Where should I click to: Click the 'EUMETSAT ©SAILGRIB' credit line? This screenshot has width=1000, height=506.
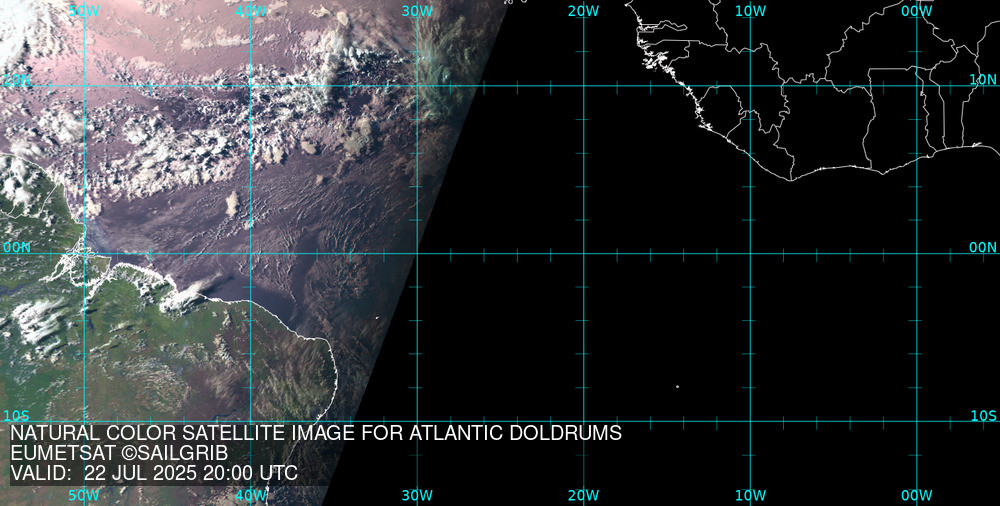tap(119, 454)
